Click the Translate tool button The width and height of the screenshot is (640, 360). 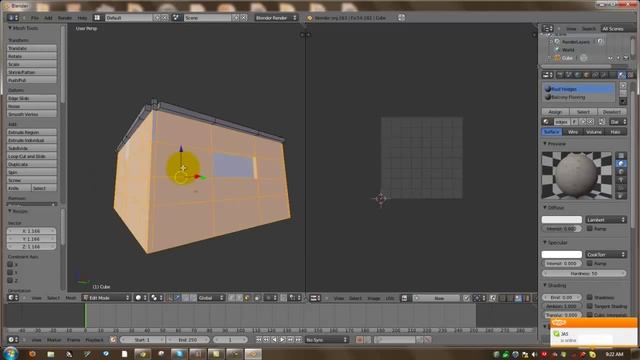point(32,48)
